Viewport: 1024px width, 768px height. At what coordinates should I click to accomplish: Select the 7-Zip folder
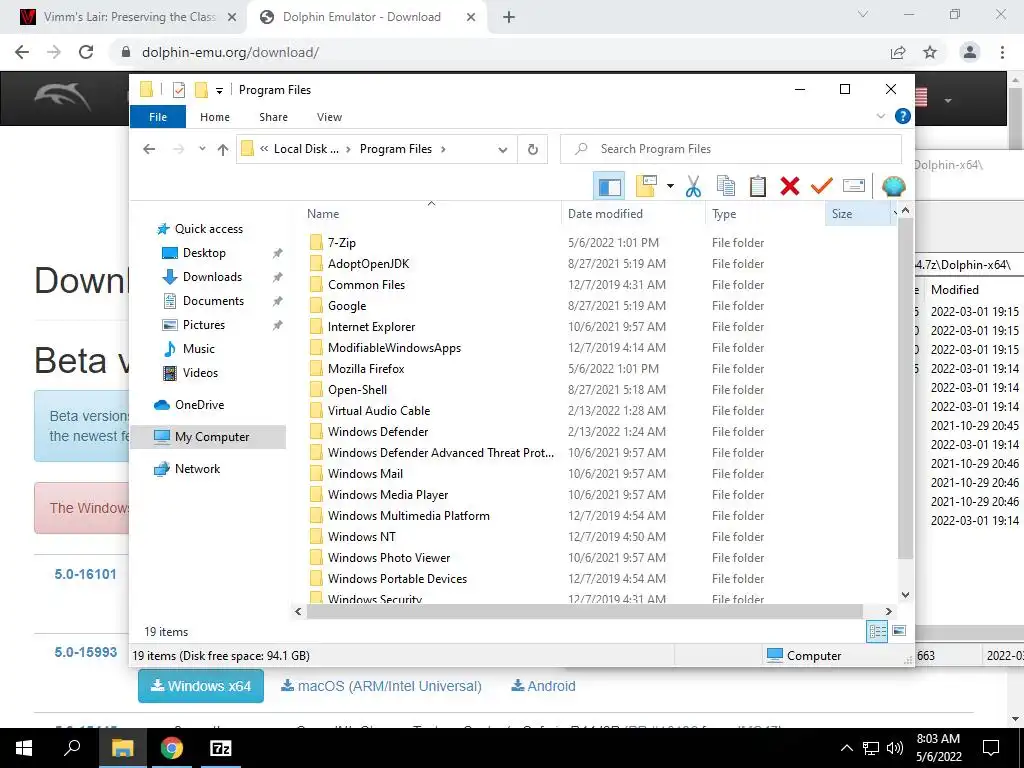tap(342, 243)
